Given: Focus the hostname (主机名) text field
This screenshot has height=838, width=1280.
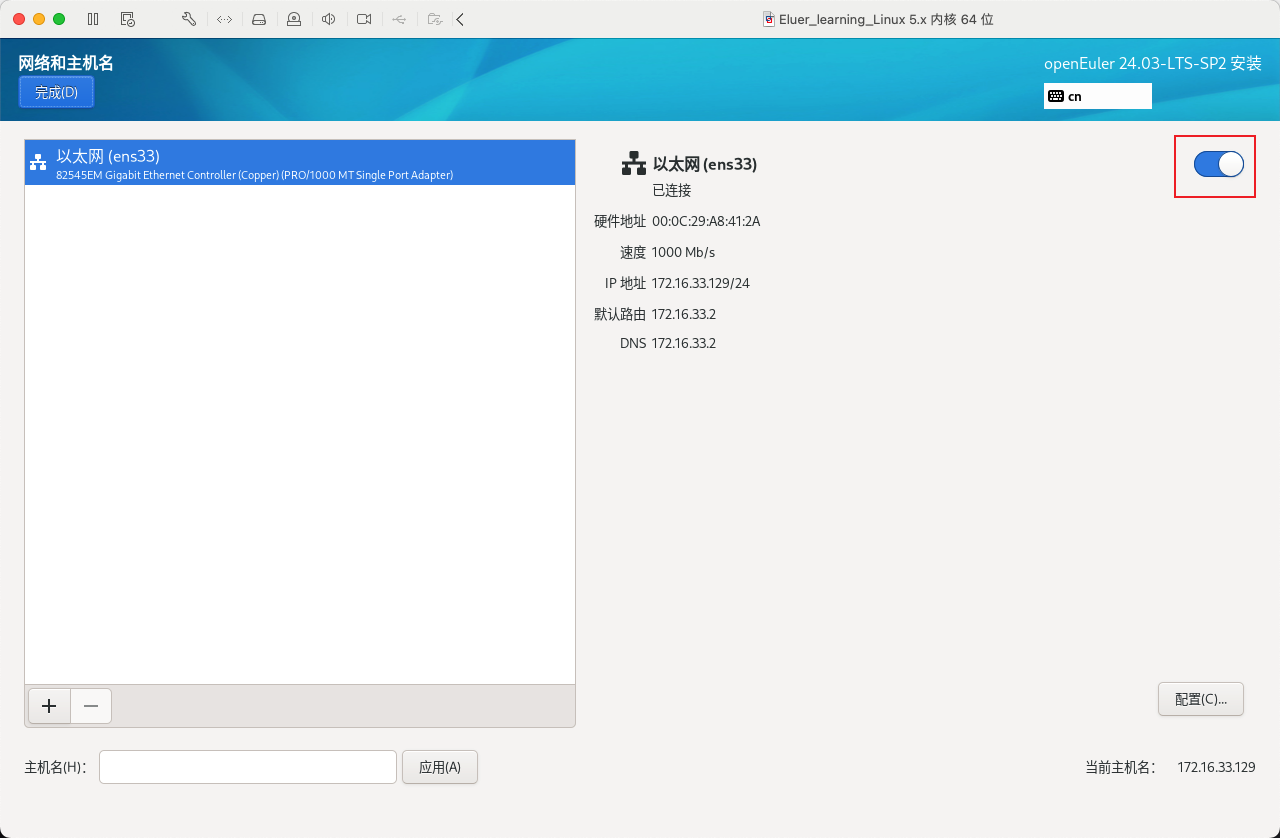Looking at the screenshot, I should (247, 767).
